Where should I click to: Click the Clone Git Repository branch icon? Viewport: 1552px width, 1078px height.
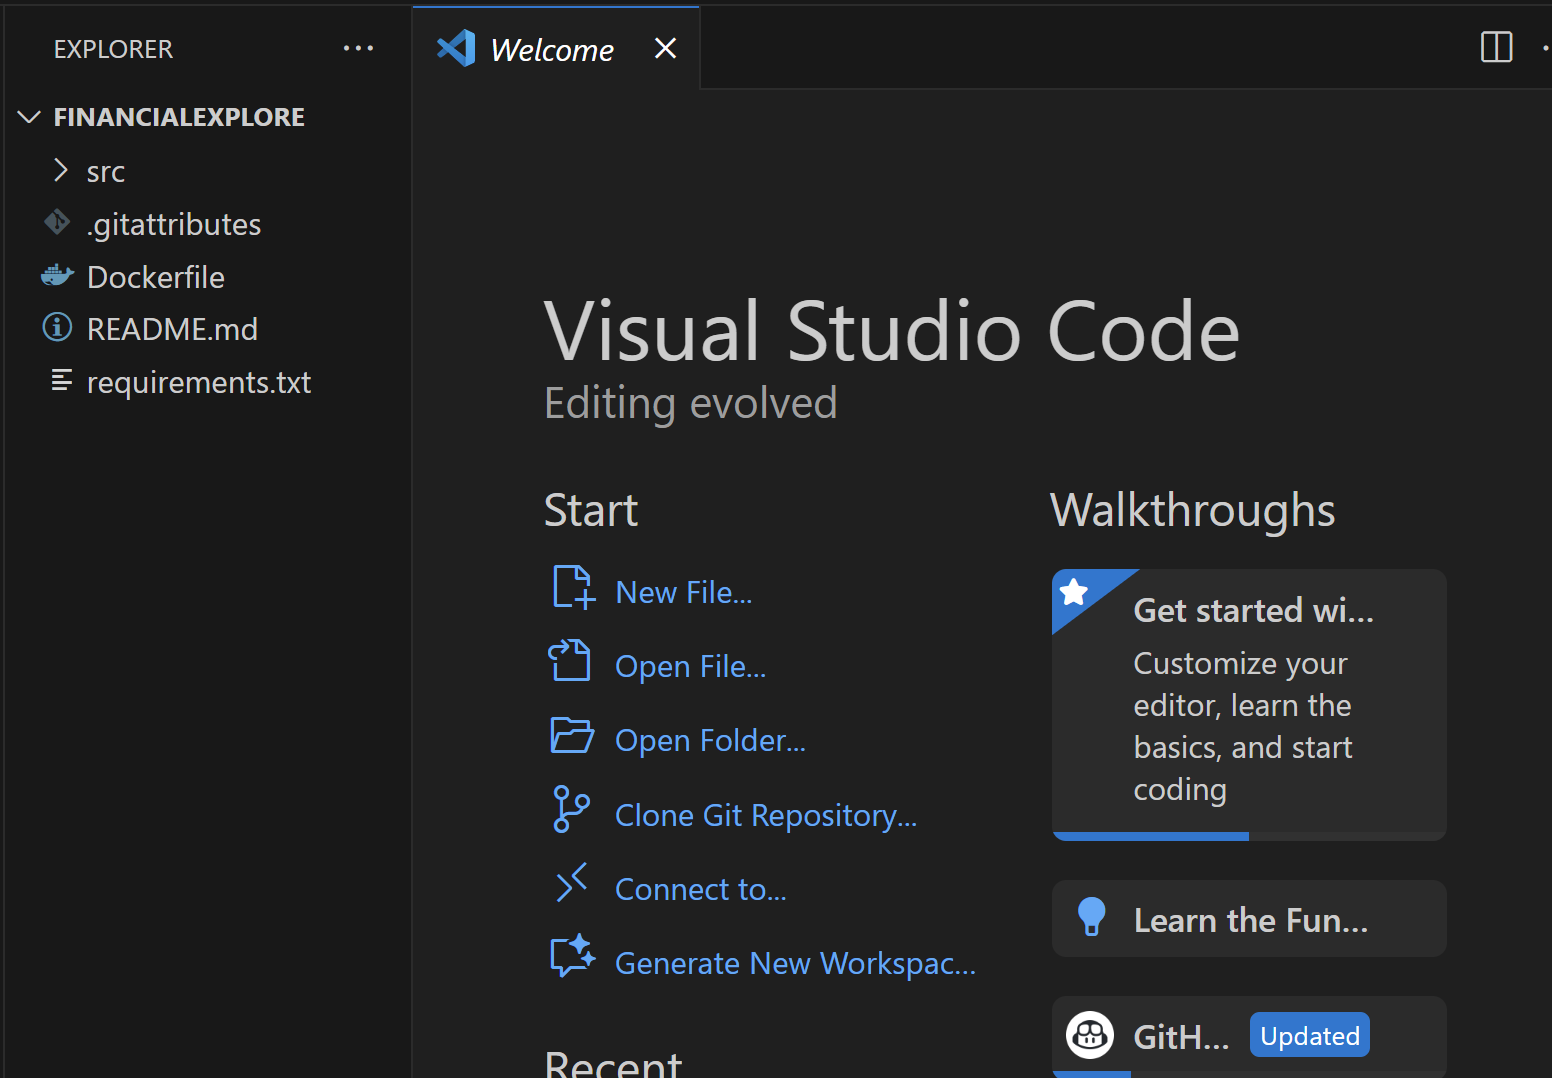point(570,810)
